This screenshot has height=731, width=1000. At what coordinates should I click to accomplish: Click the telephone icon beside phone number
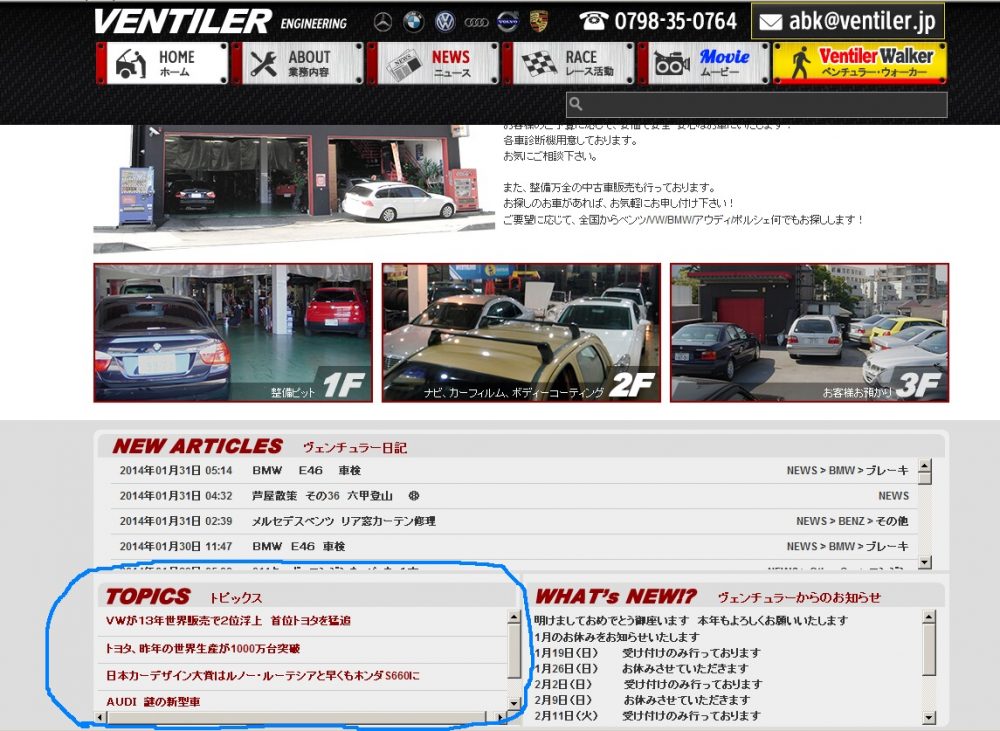(x=593, y=20)
